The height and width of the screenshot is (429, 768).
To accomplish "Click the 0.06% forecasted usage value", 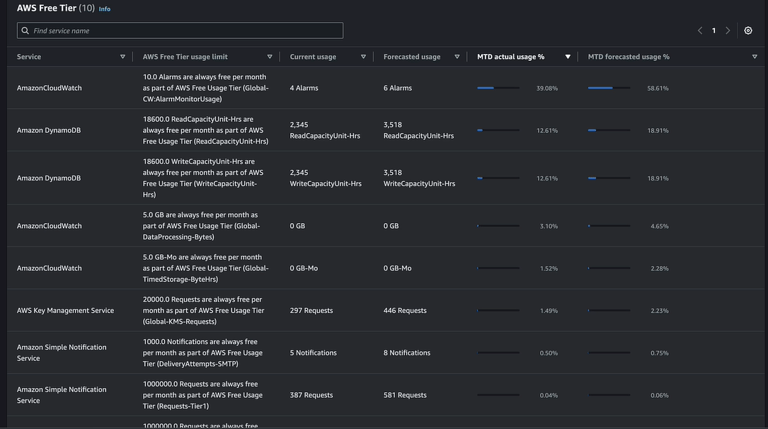I will (x=659, y=395).
